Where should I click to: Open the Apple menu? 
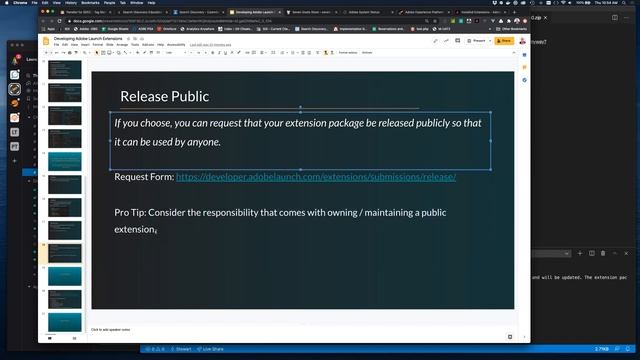(x=6, y=2)
